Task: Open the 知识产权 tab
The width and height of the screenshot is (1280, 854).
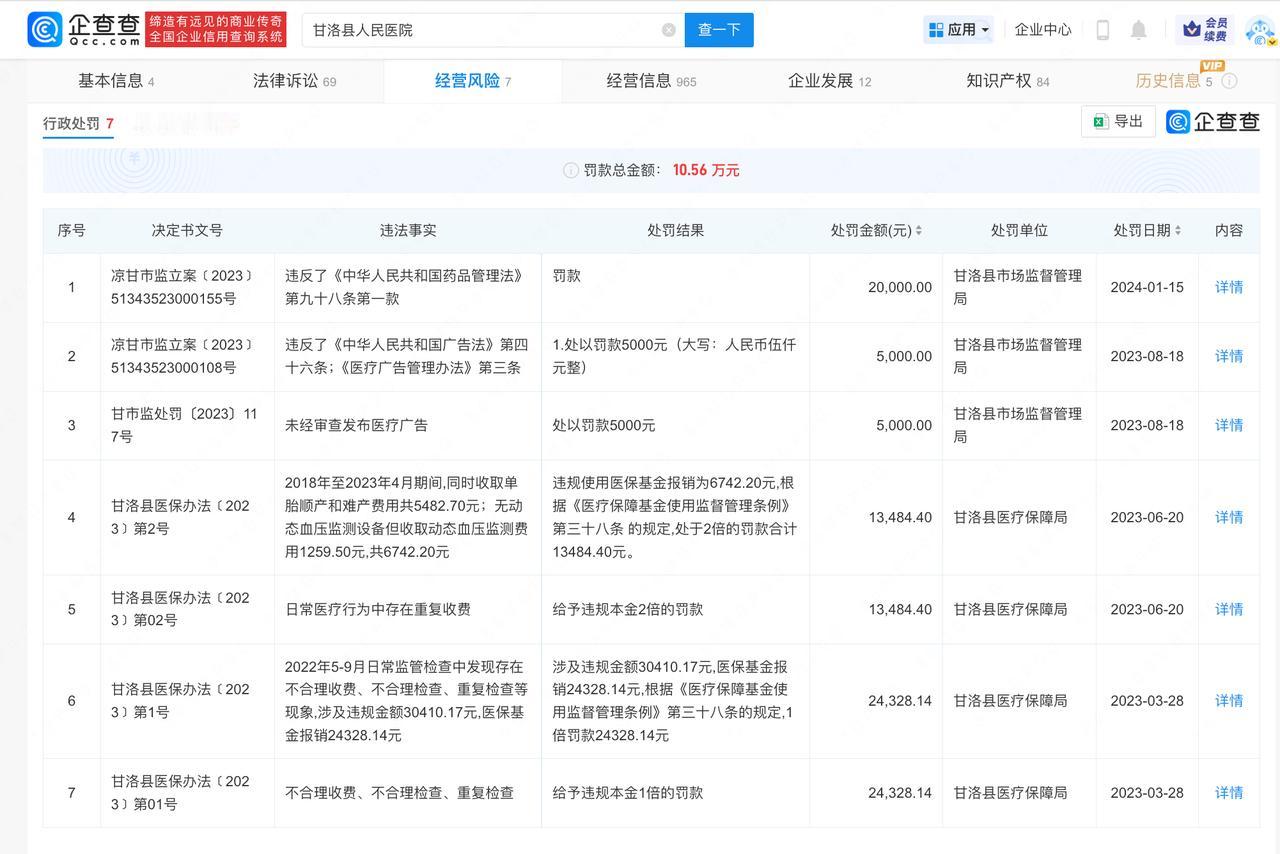Action: click(1007, 81)
